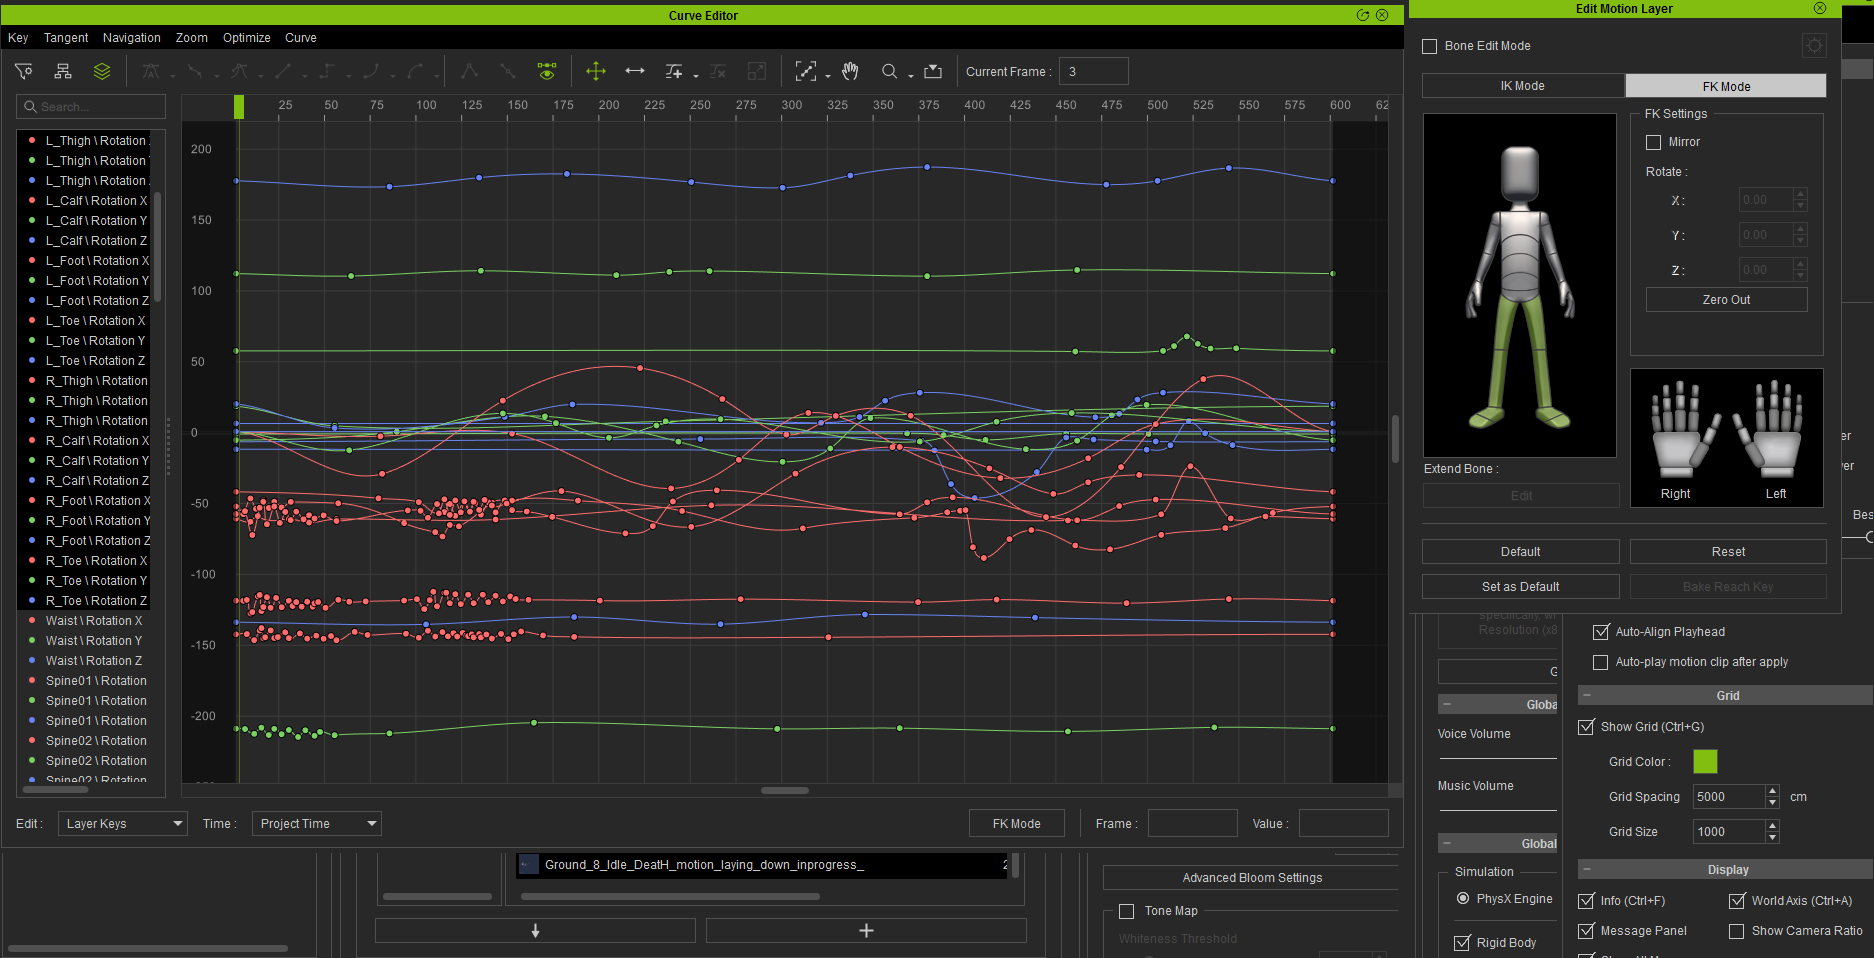The image size is (1874, 958).
Task: Click the Set as Default button
Action: 1521,587
